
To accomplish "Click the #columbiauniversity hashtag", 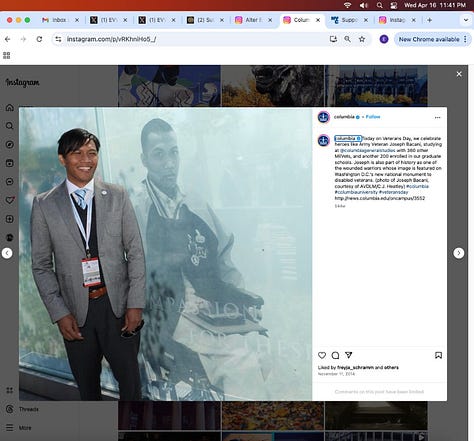I will pyautogui.click(x=356, y=192).
